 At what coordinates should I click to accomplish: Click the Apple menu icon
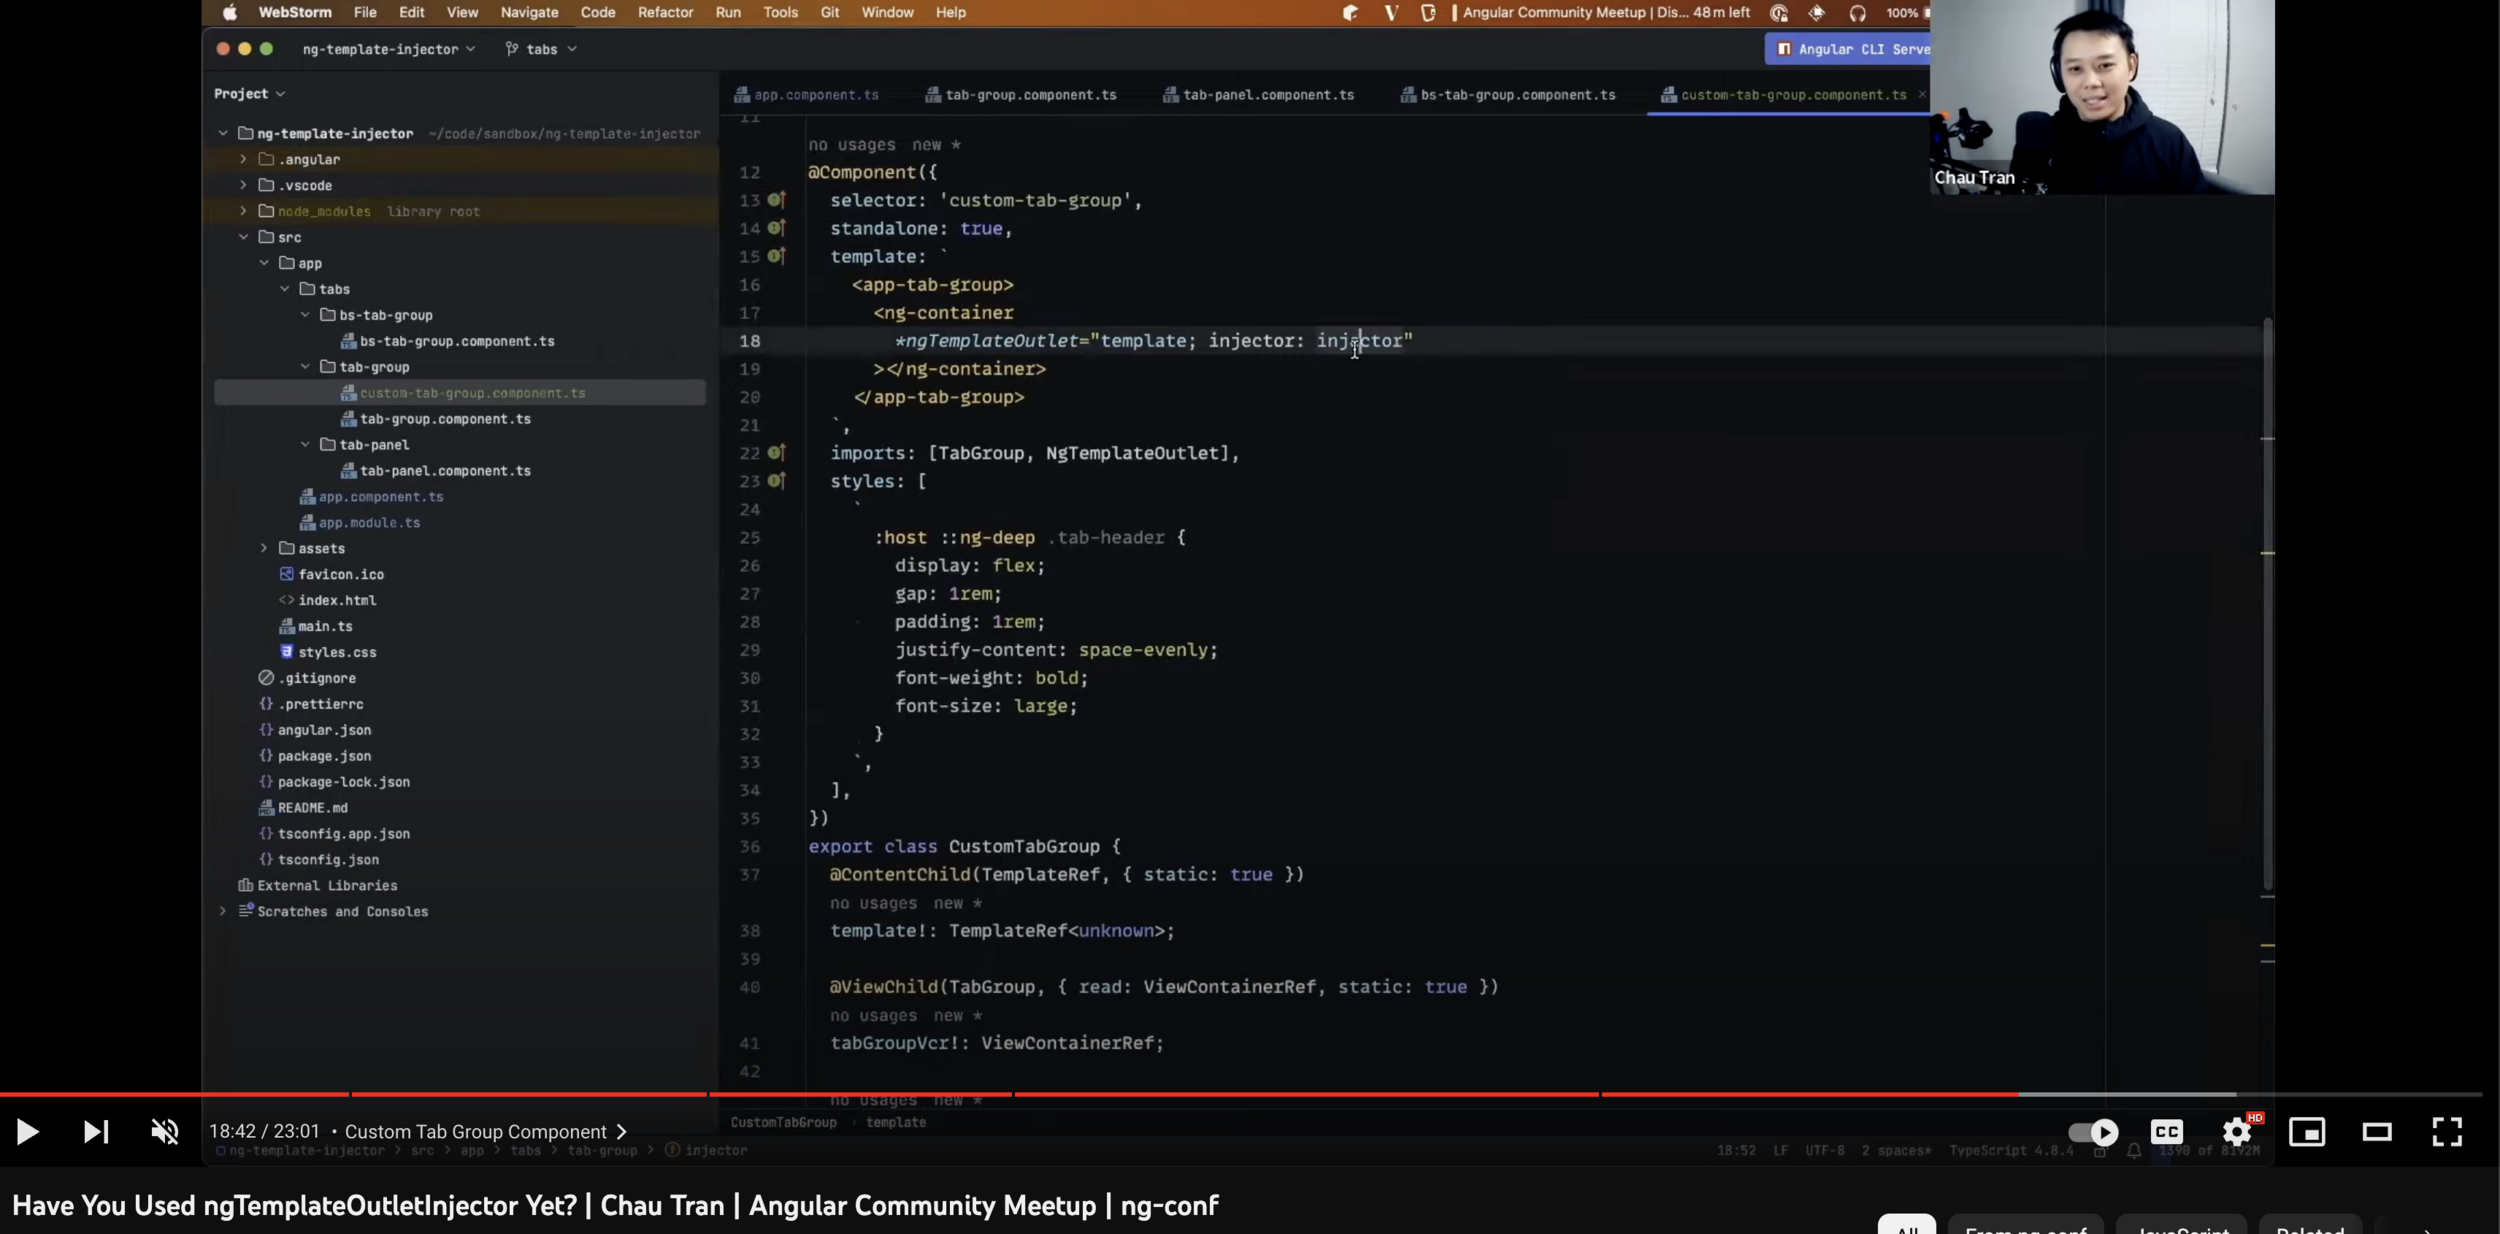coord(229,12)
